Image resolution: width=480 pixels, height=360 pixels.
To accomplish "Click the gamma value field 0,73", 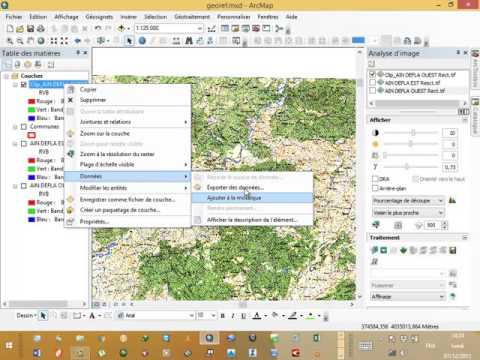I will (x=449, y=167).
